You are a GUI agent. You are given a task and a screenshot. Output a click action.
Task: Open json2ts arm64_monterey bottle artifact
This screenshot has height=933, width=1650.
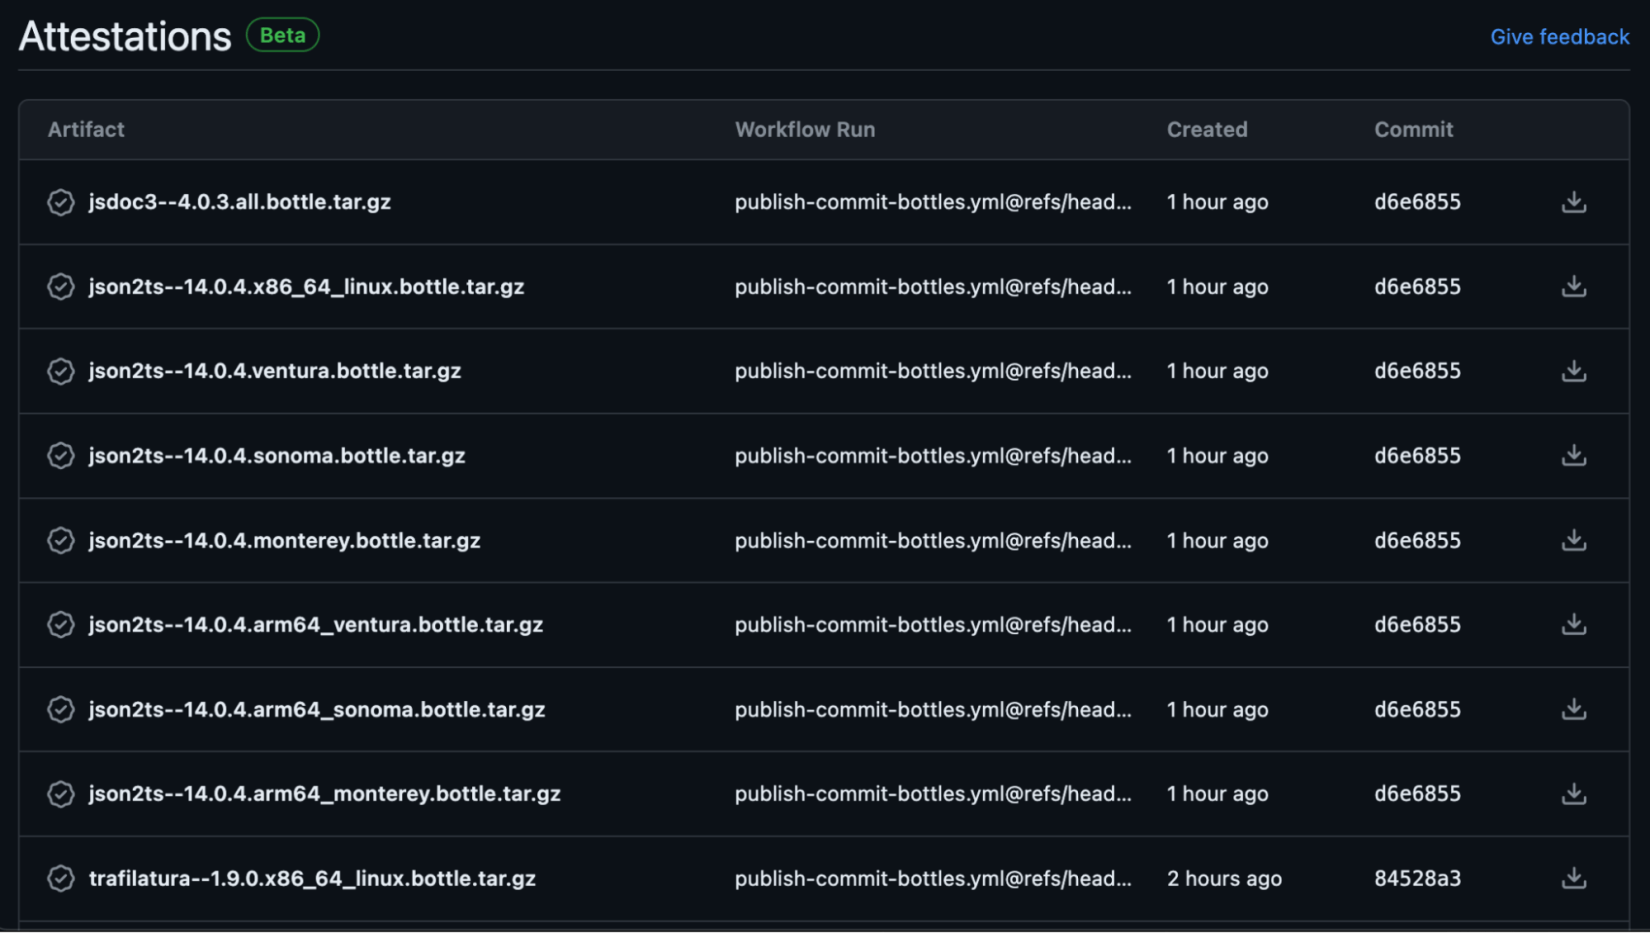325,794
